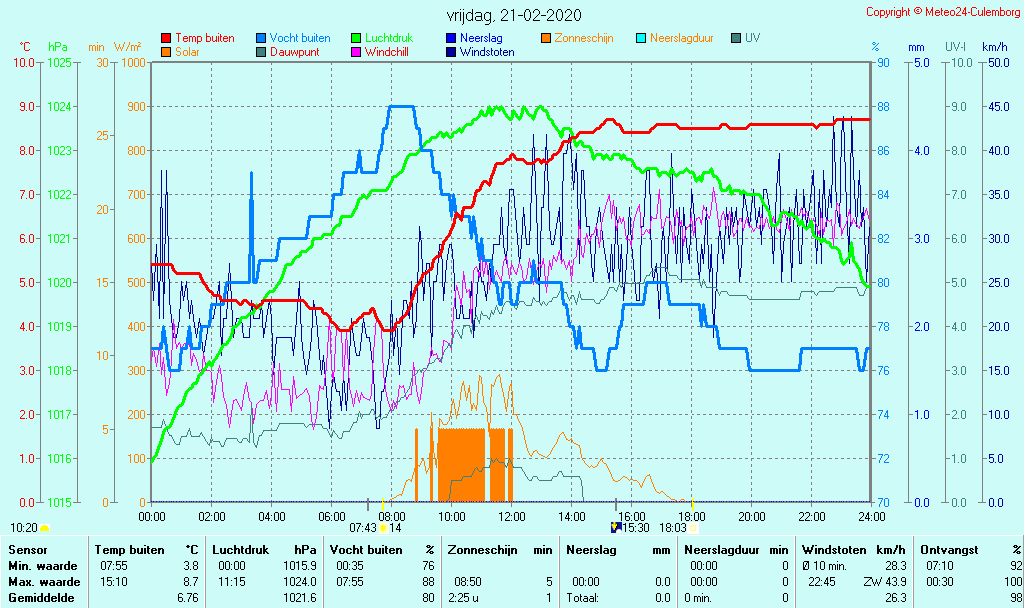Click the sun icon beside 10:20

[45, 527]
